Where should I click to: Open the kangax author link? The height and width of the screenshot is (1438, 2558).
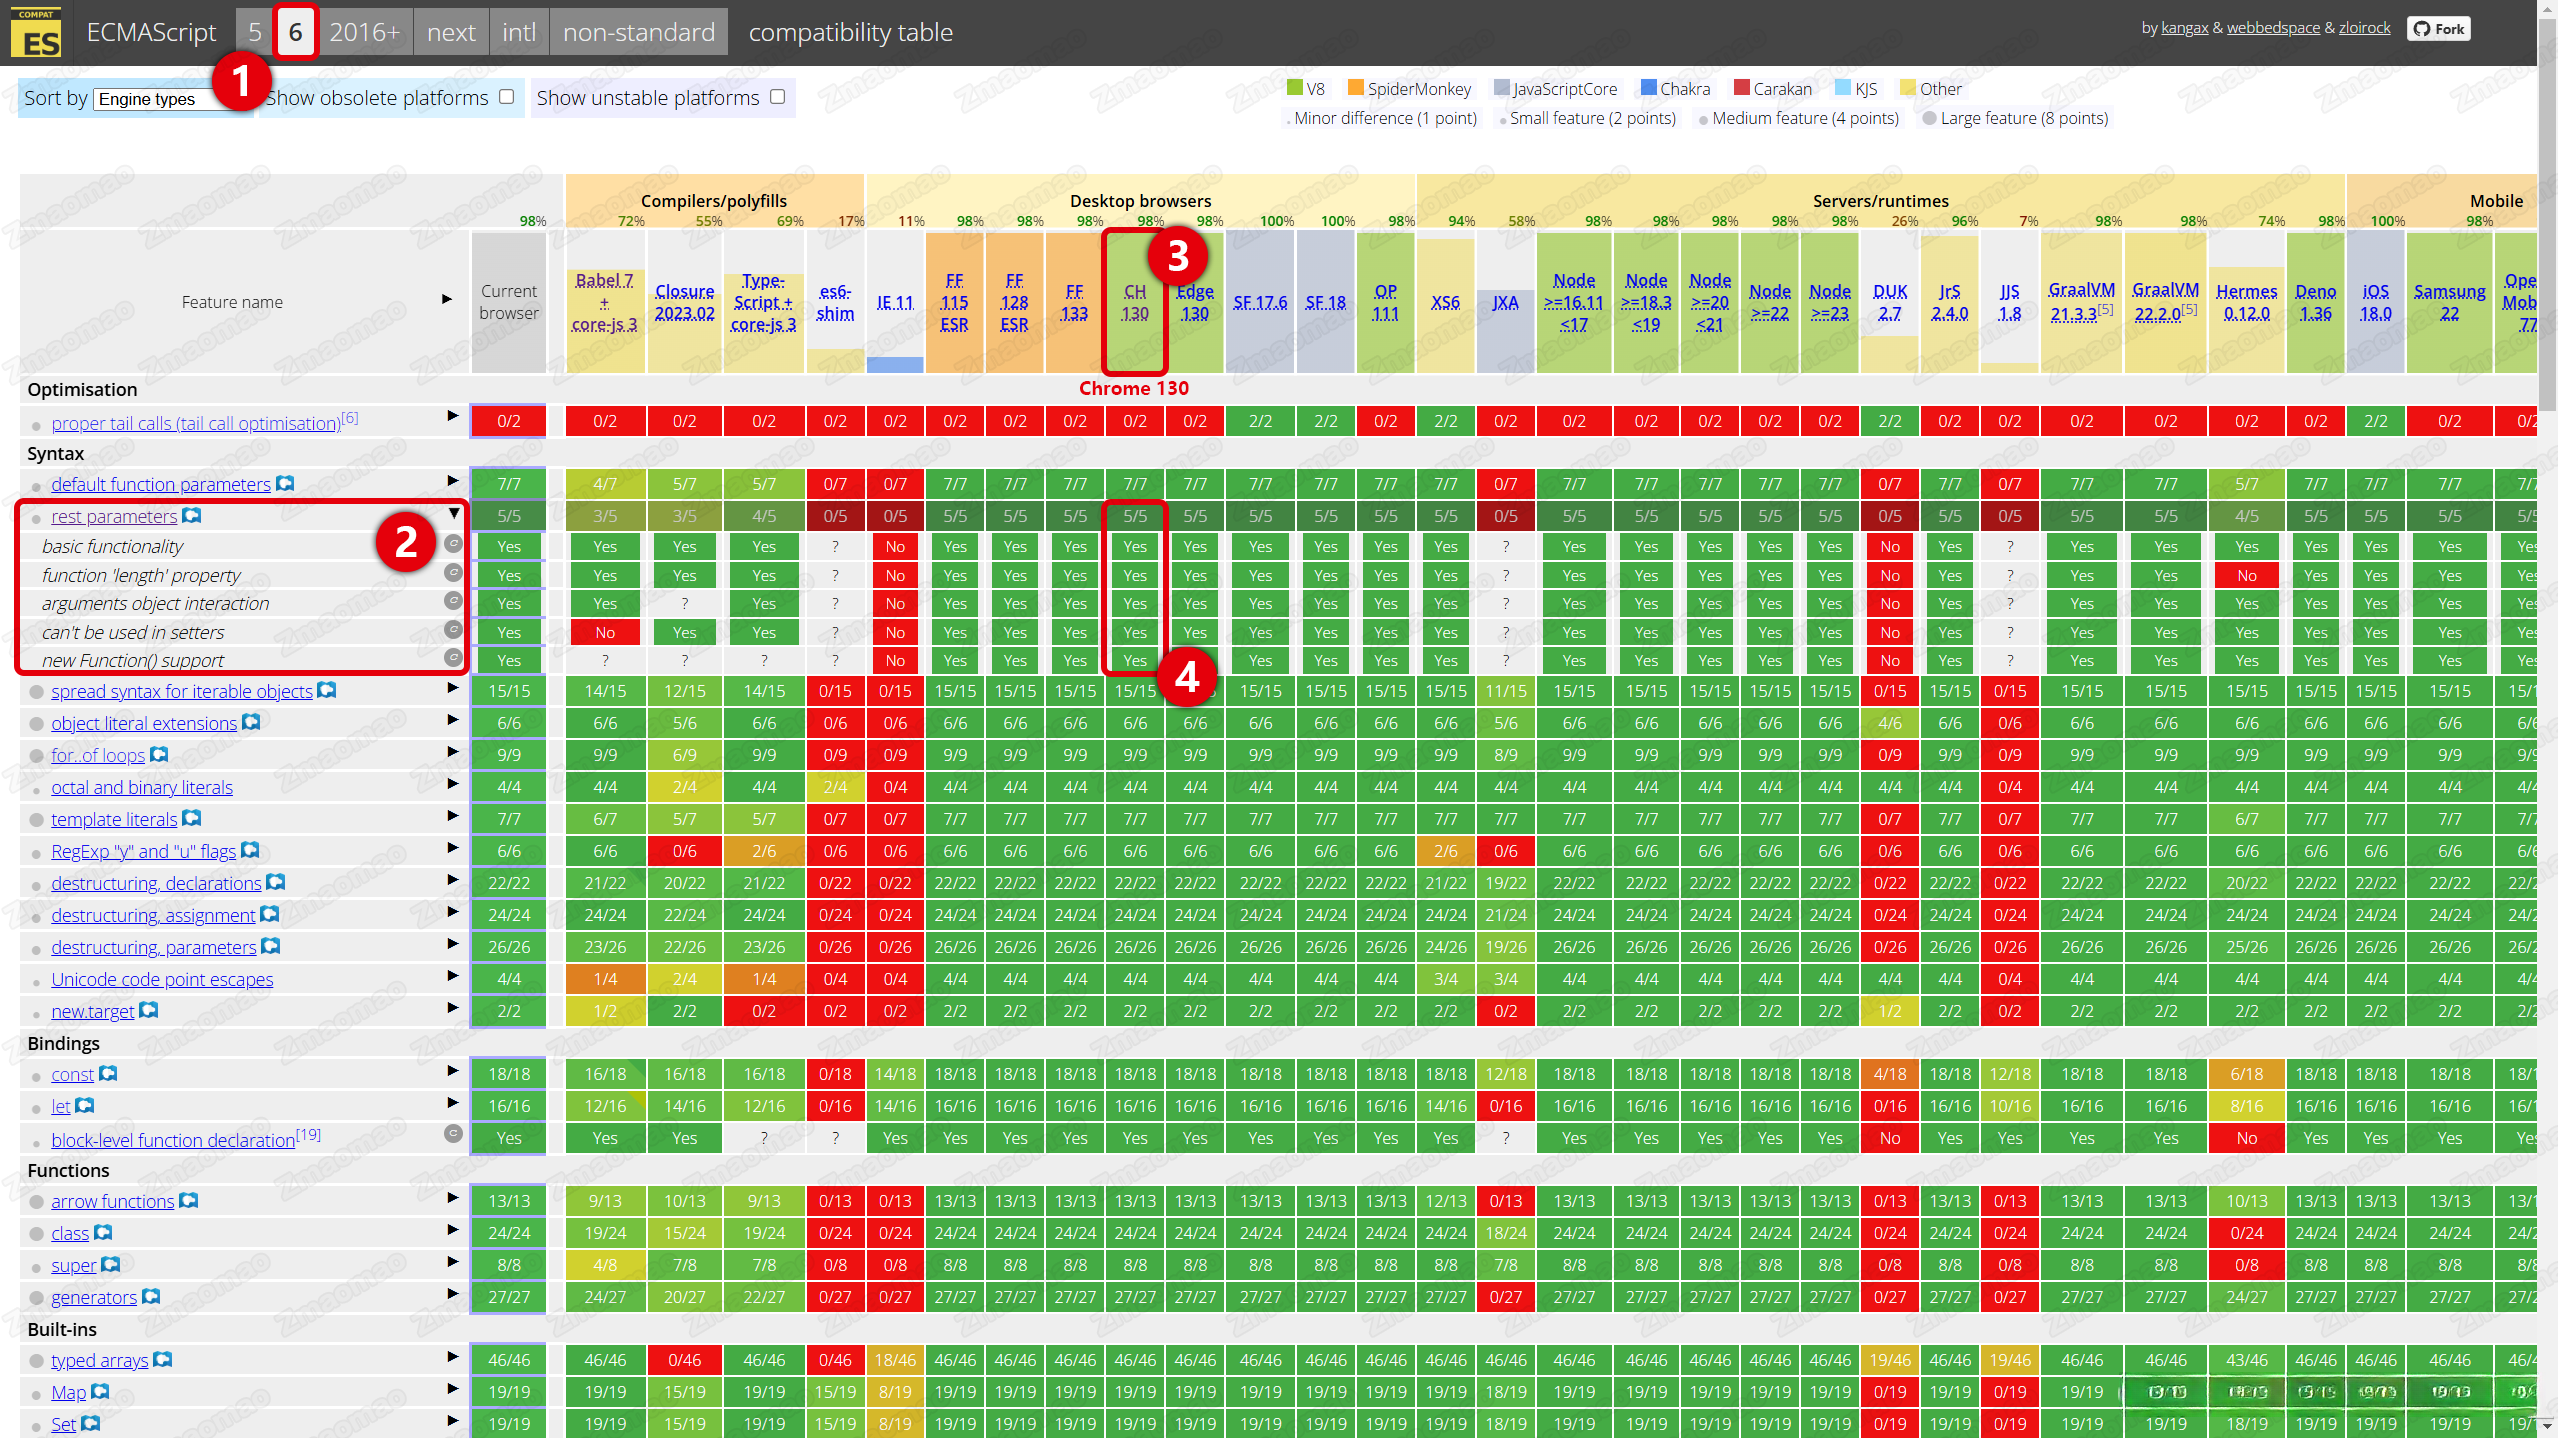2184,28
